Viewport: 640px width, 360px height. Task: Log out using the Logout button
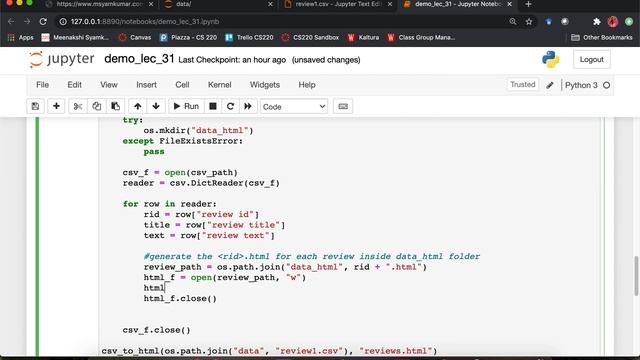coord(591,60)
